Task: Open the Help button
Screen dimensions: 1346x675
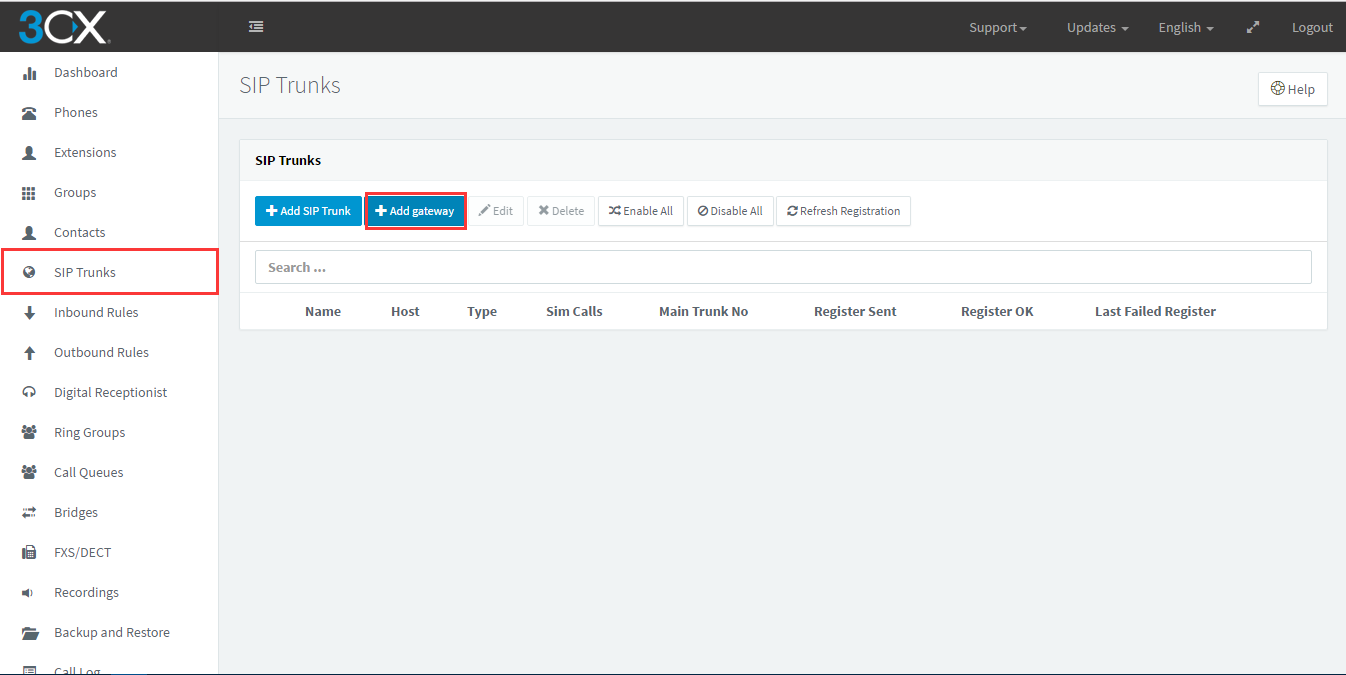Action: tap(1293, 89)
